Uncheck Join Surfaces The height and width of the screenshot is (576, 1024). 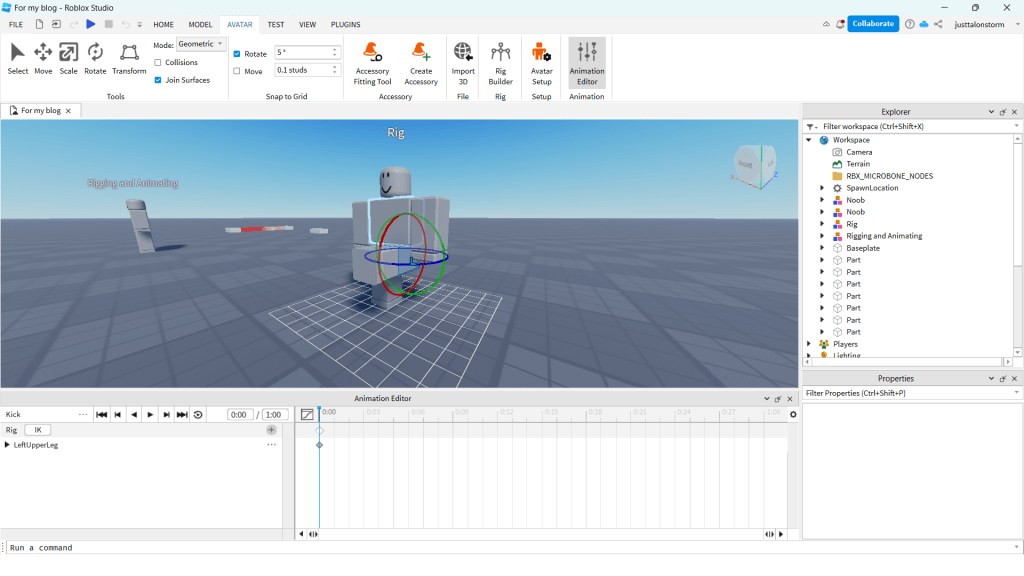[158, 80]
